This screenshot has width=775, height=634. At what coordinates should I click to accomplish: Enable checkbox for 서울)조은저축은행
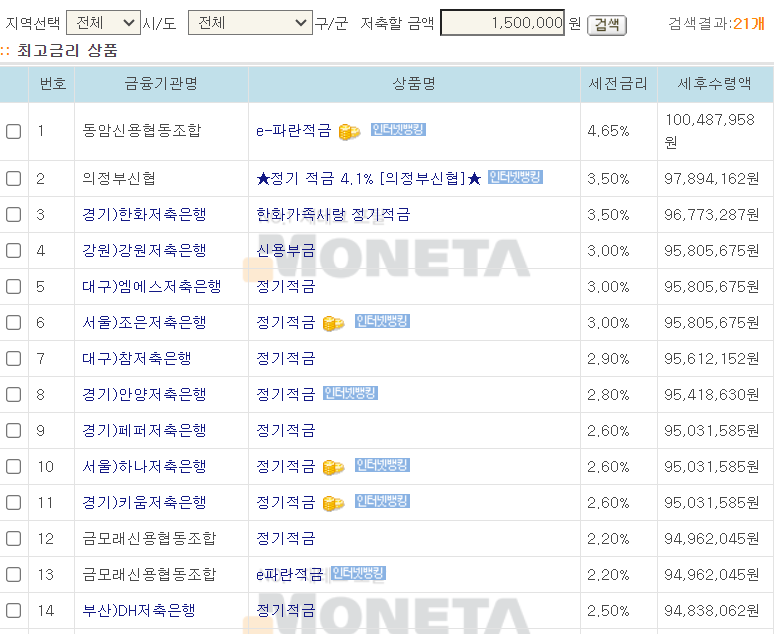(13, 323)
